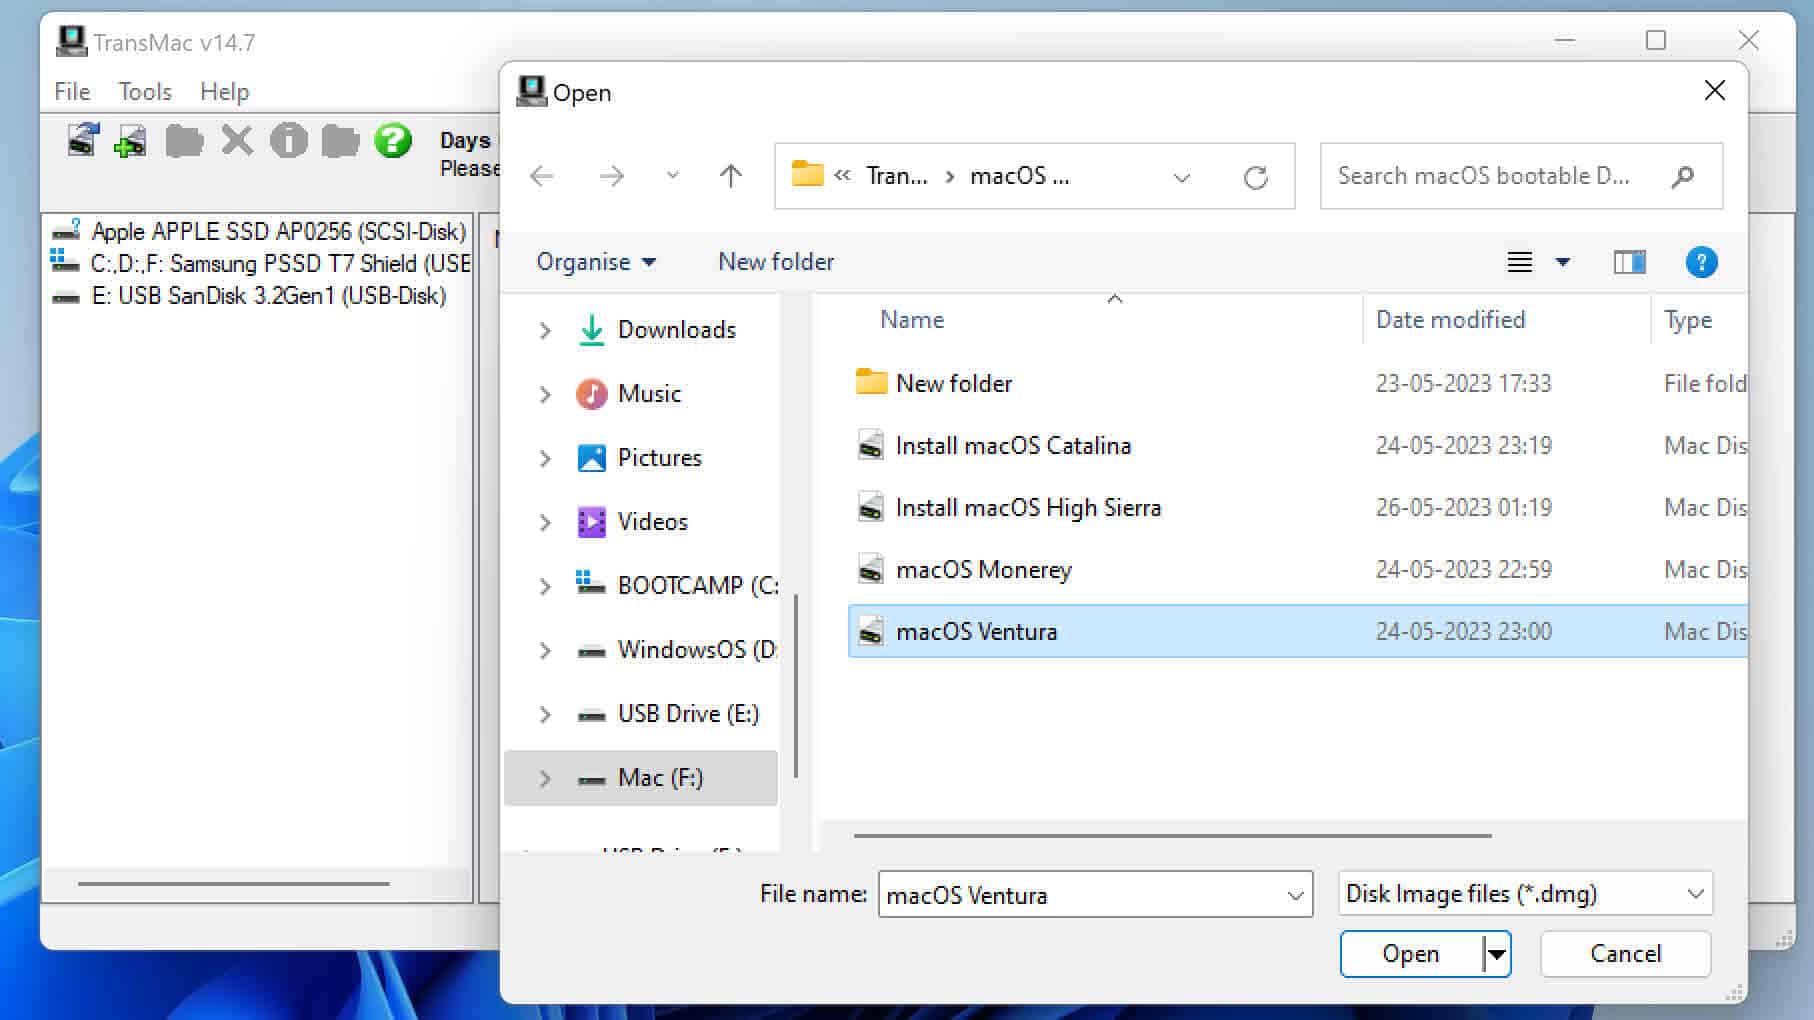This screenshot has height=1020, width=1814.
Task: Click the Cancel button
Action: coord(1625,953)
